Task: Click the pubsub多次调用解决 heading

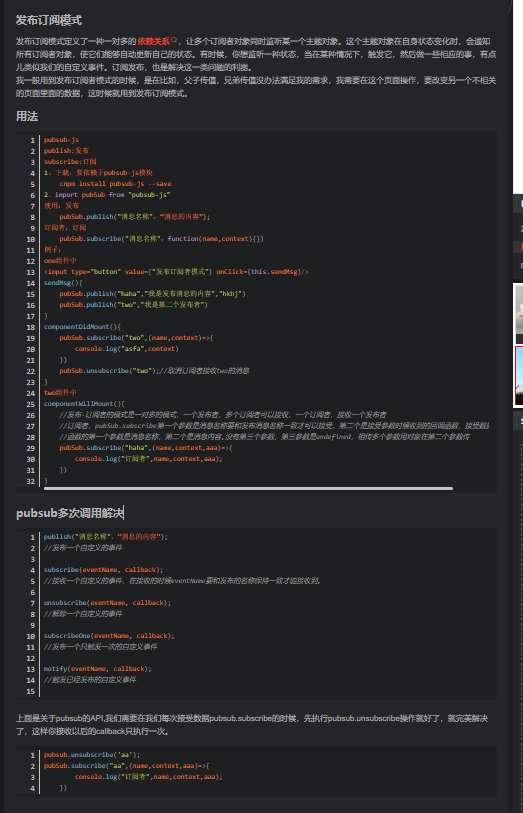Action: 70,513
